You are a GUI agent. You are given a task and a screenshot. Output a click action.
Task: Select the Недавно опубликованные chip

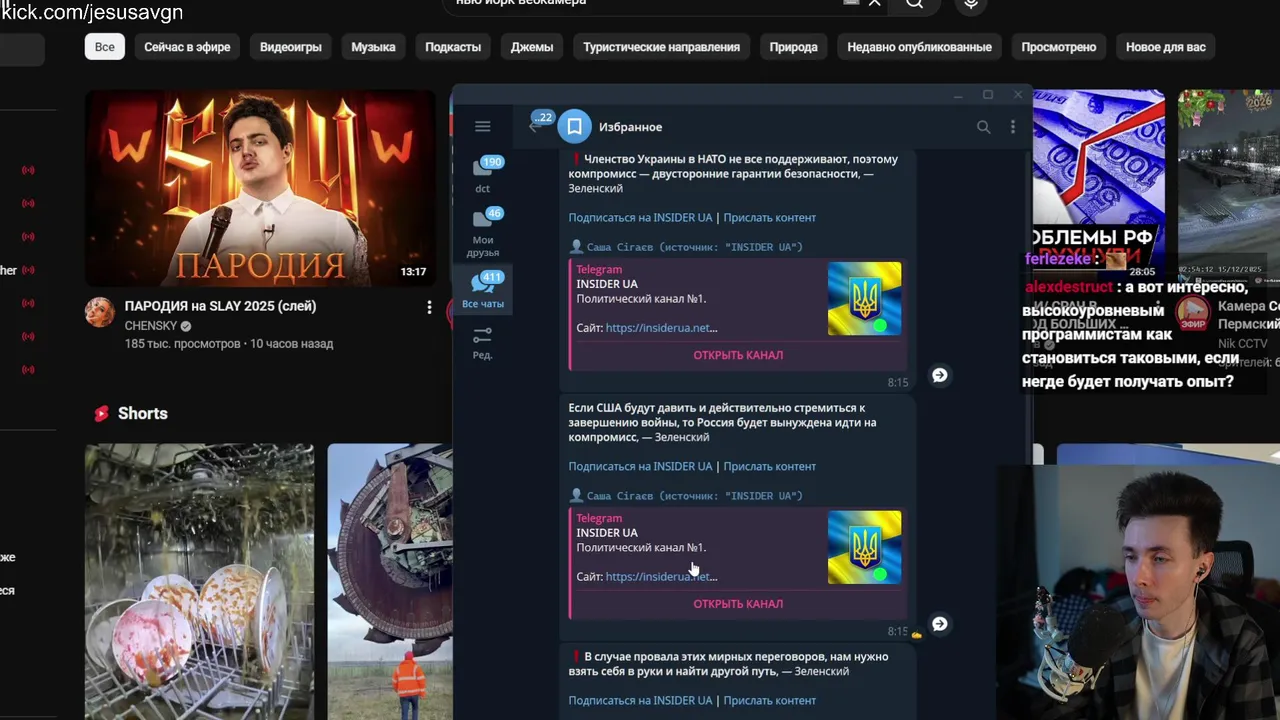(x=919, y=47)
